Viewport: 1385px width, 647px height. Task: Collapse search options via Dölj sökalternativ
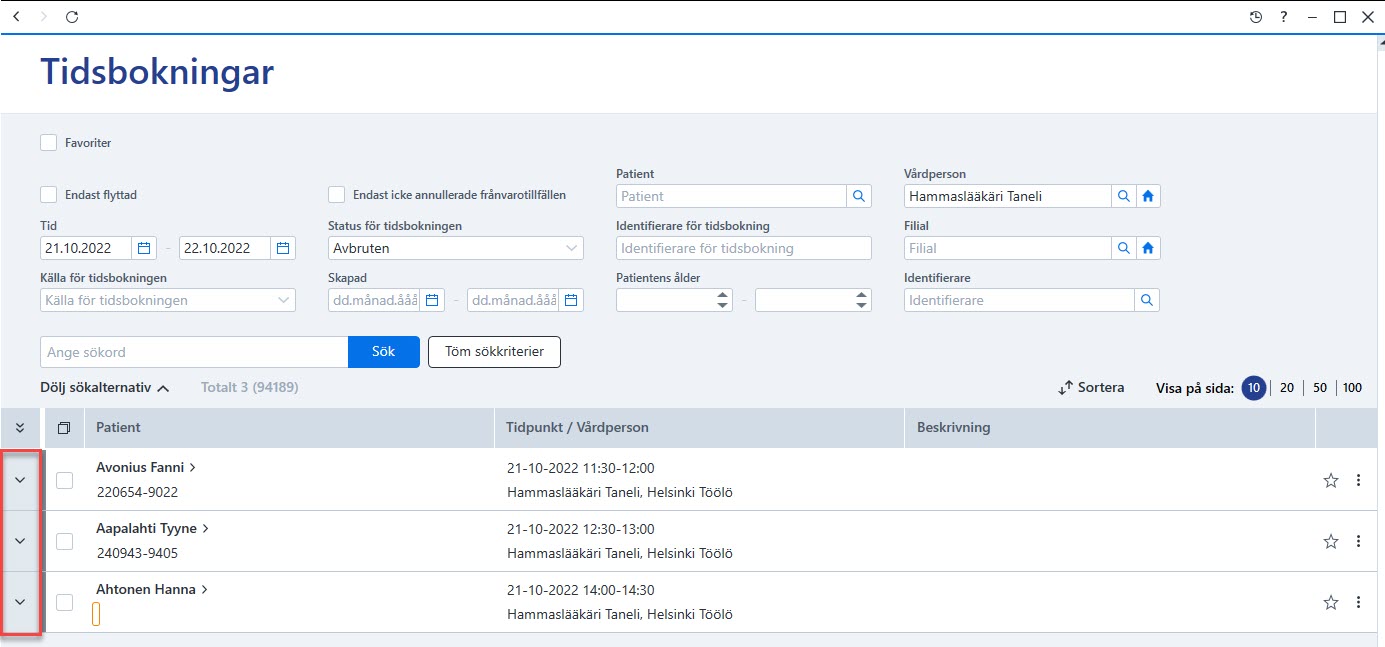click(105, 387)
